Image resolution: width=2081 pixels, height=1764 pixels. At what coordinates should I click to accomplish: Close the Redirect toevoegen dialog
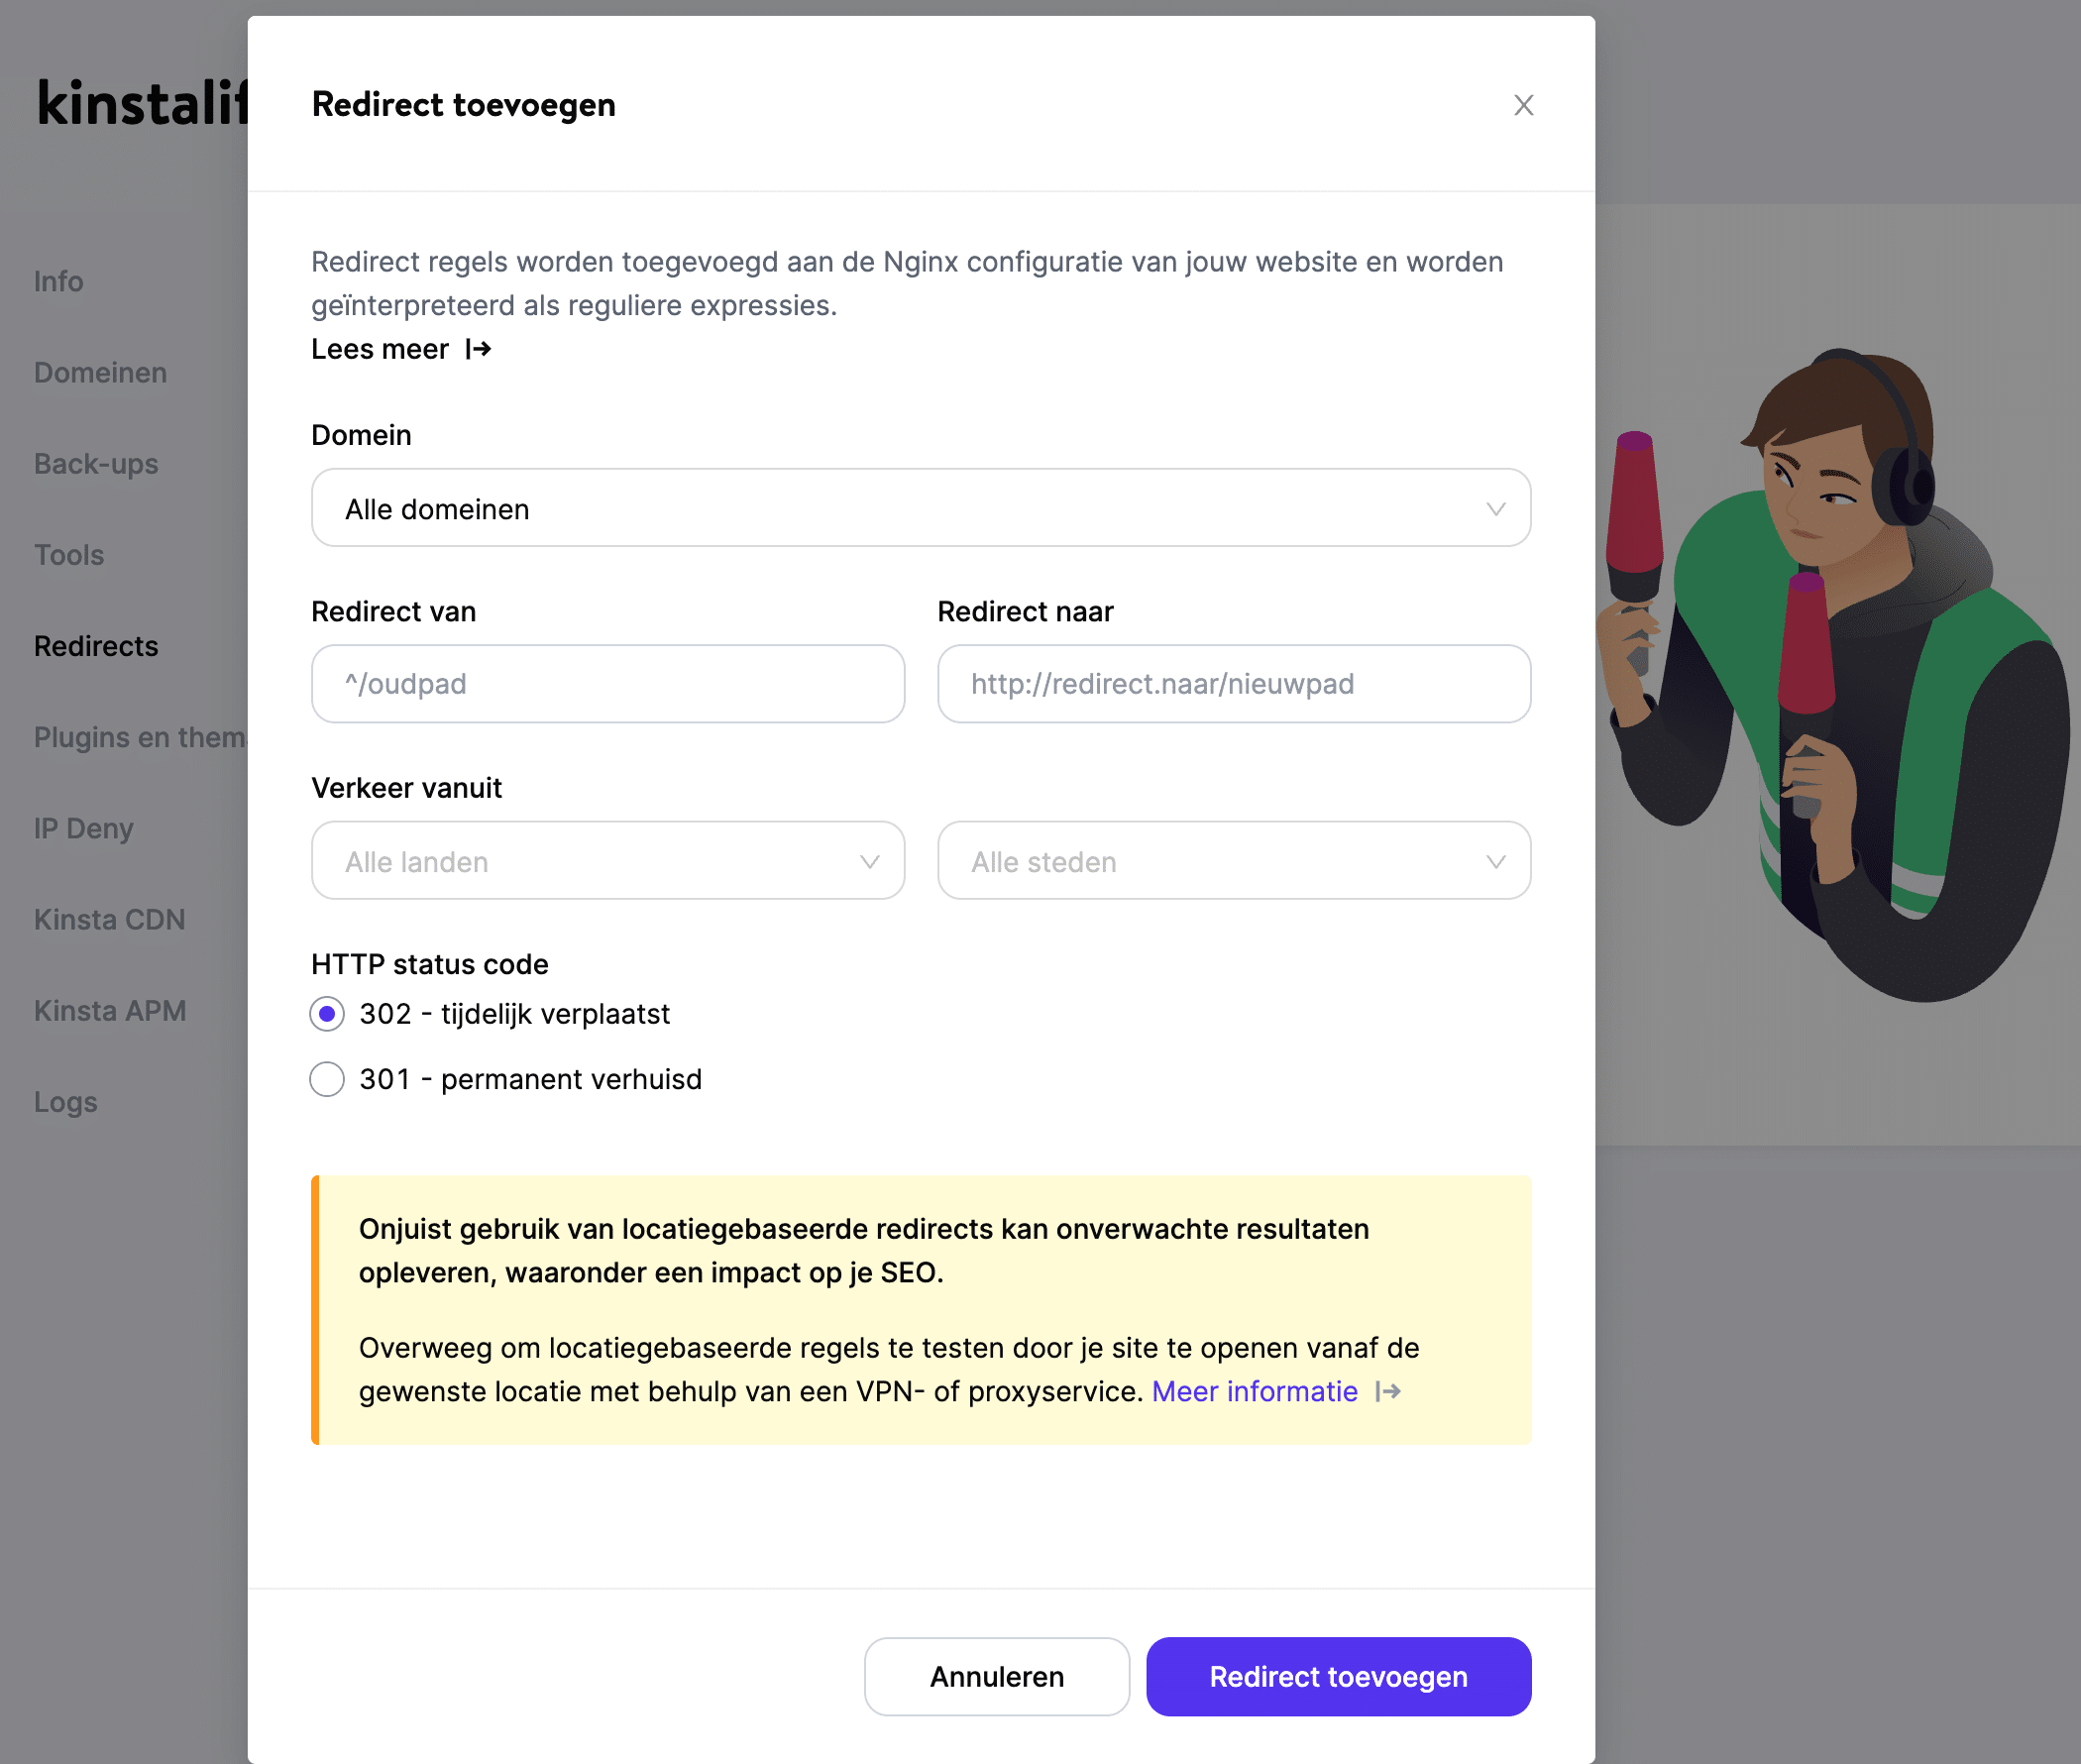click(1522, 104)
